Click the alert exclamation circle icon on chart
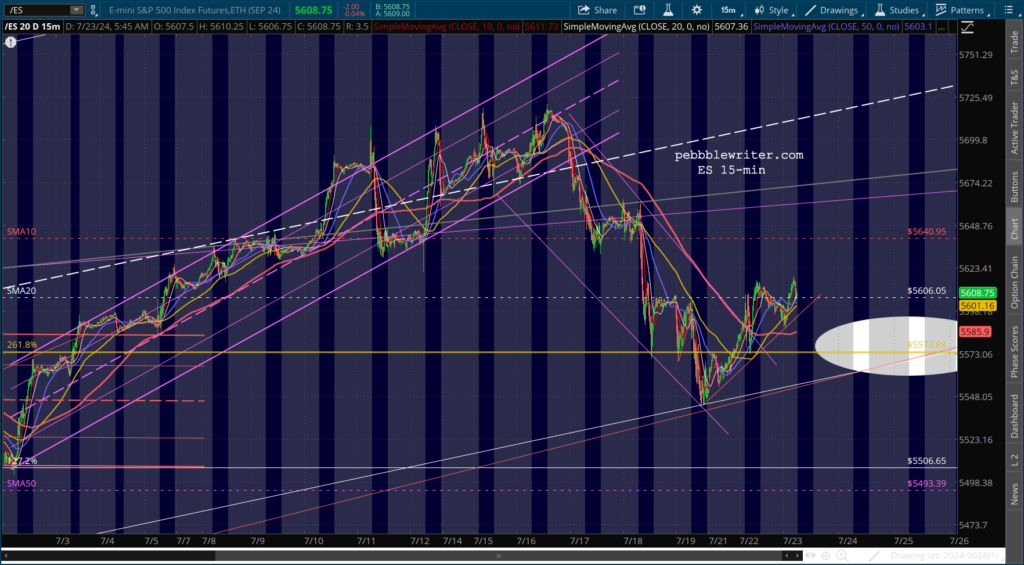Screen dimensions: 1024x565 pyautogui.click(x=10, y=42)
